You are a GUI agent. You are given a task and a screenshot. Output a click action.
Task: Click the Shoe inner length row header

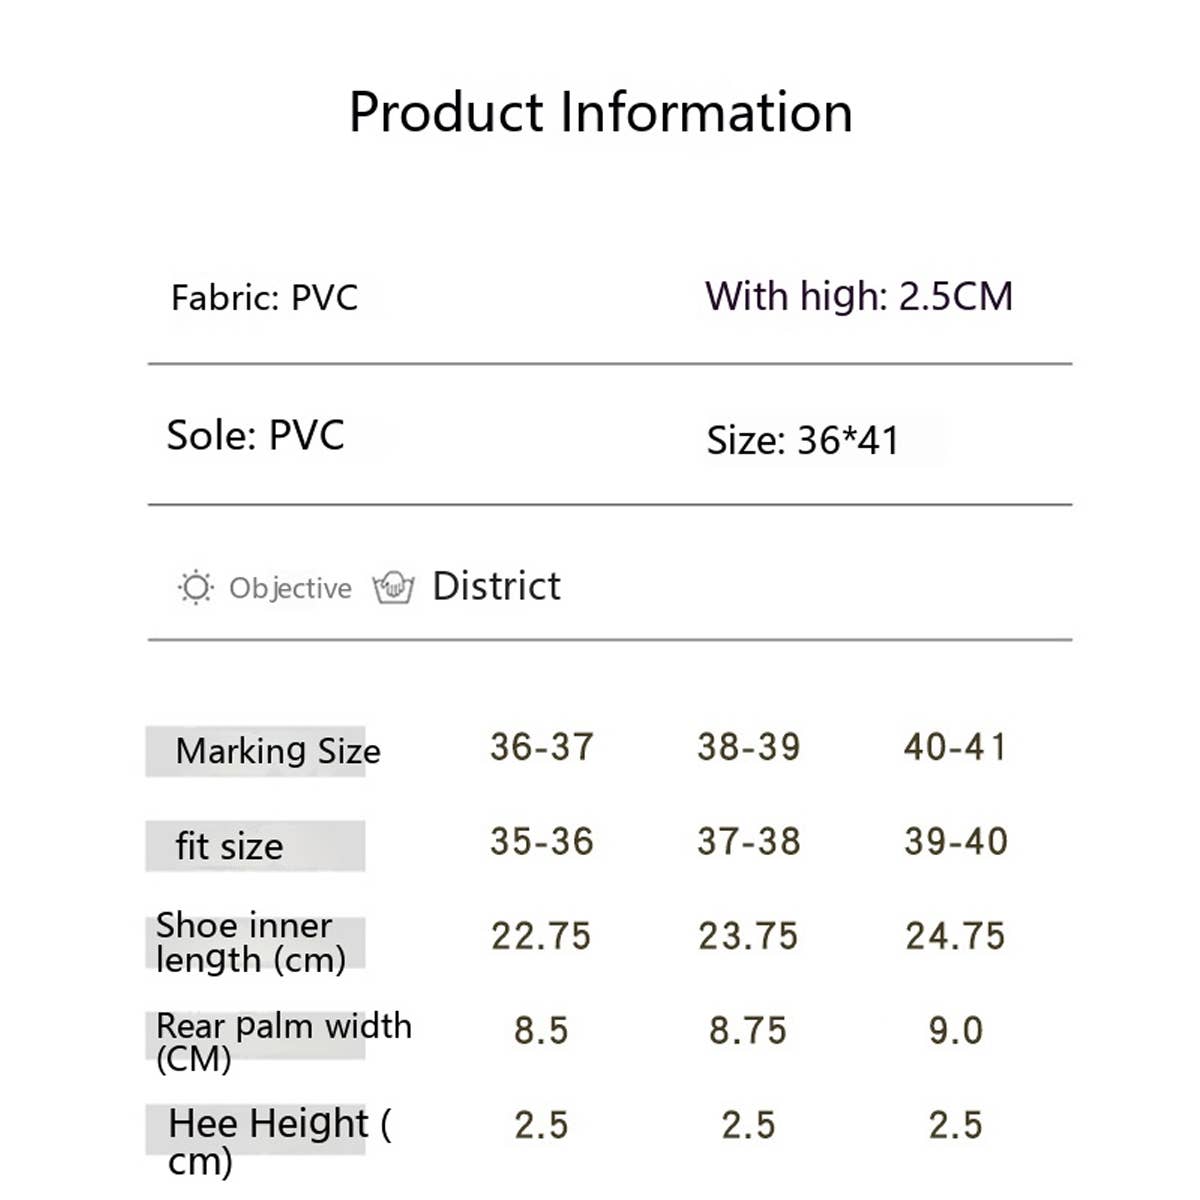tap(250, 942)
